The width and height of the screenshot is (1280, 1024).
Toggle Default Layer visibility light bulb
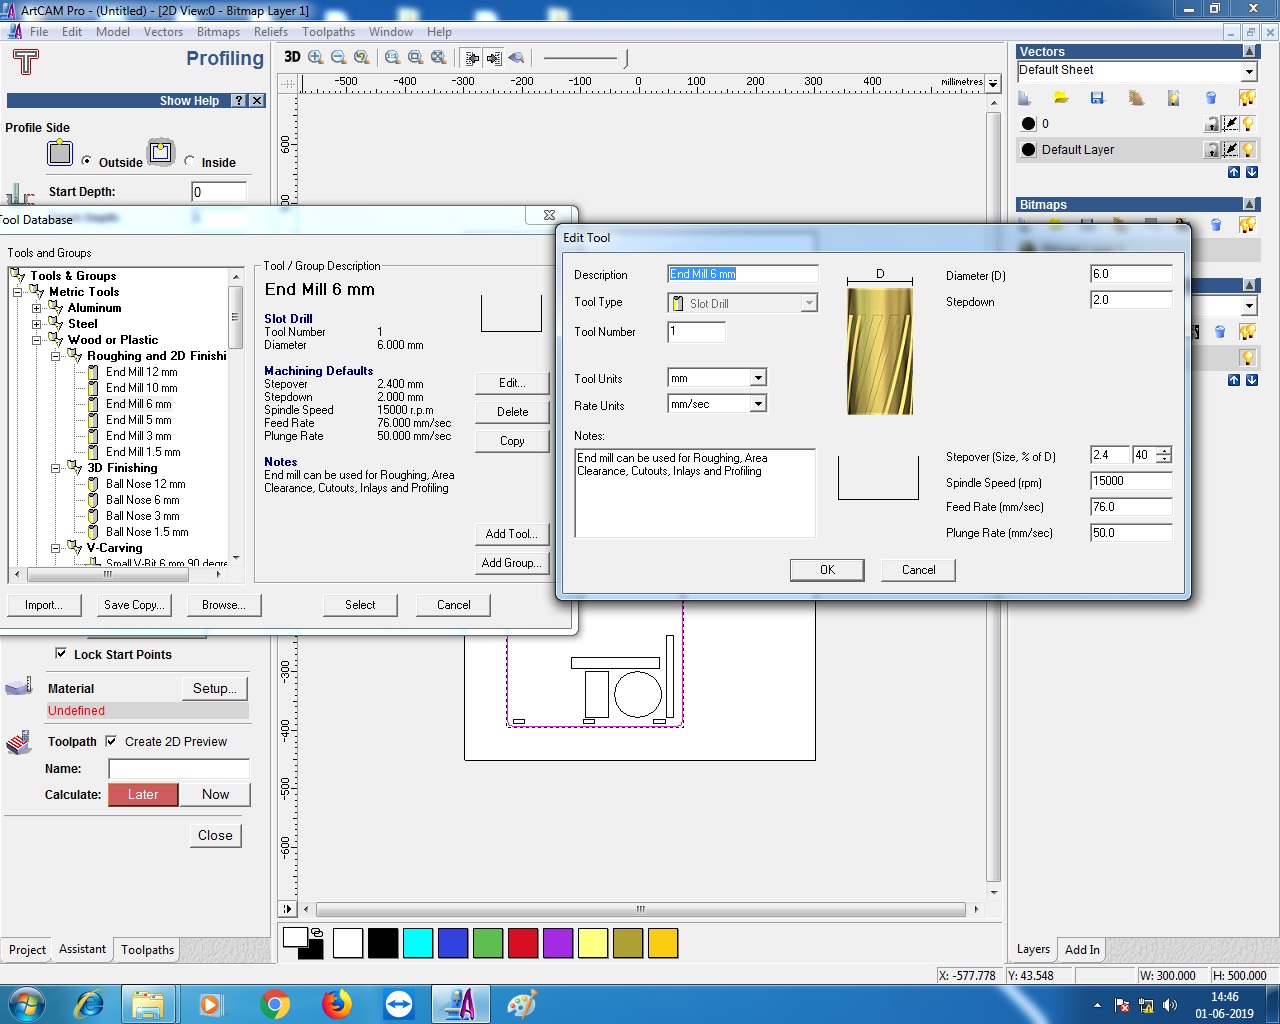click(x=1248, y=150)
